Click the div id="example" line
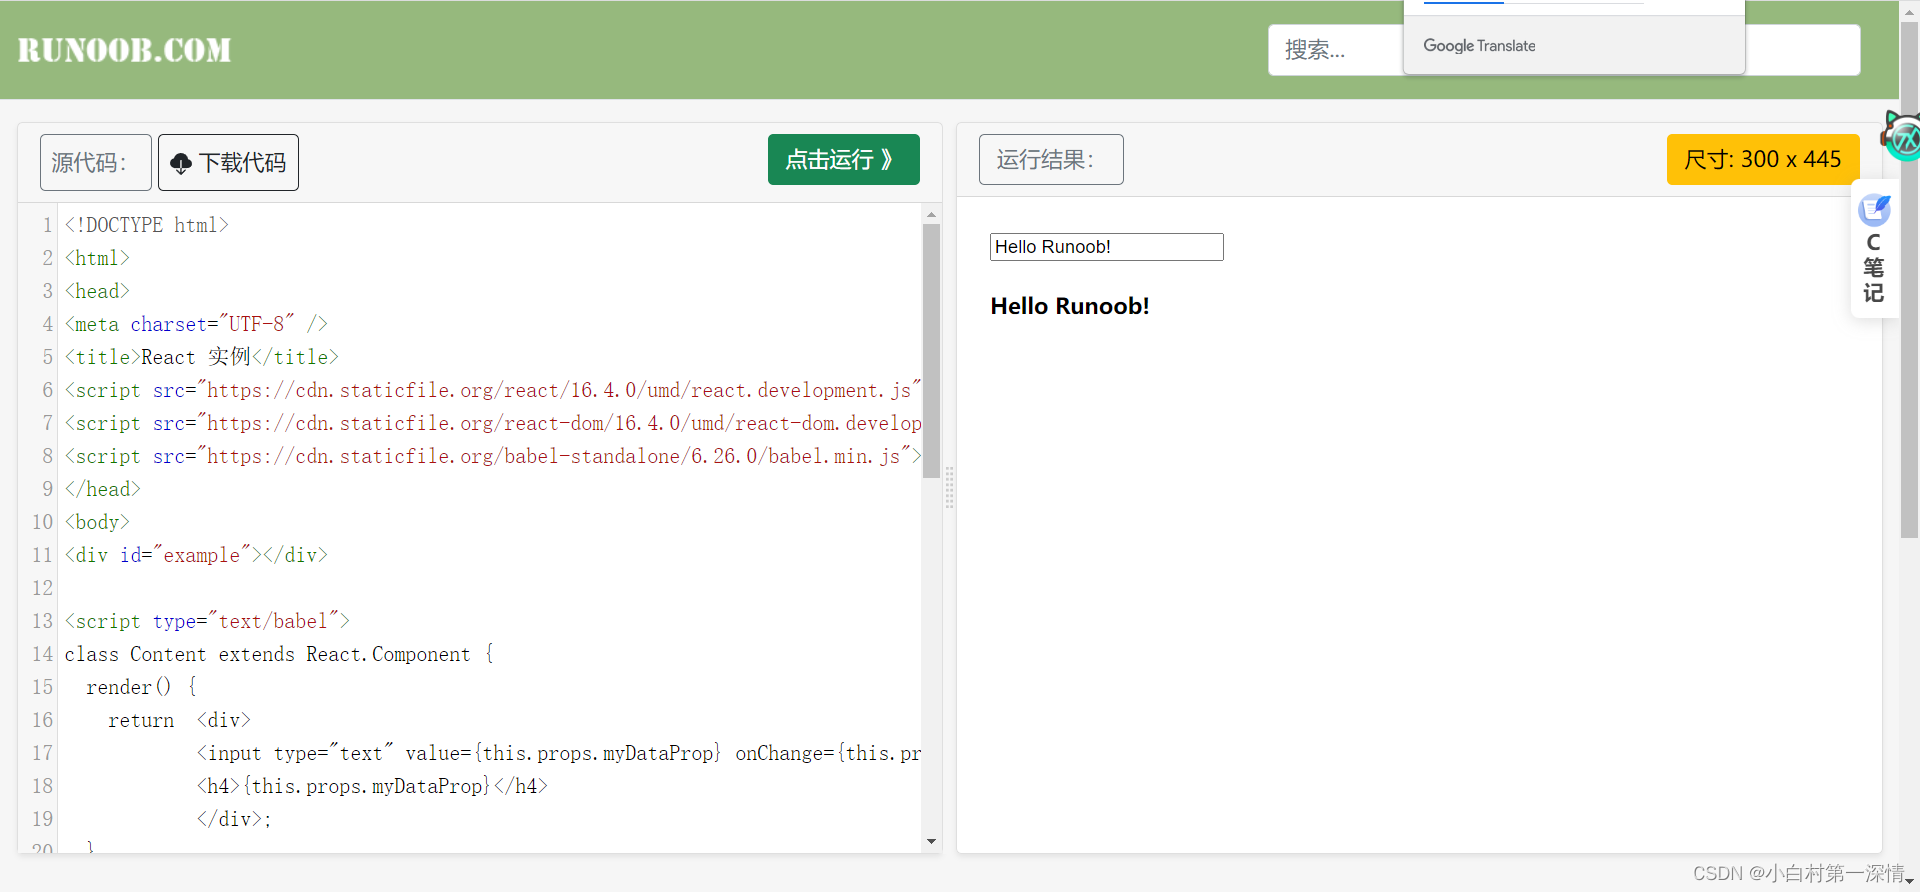The width and height of the screenshot is (1920, 892). [x=196, y=555]
